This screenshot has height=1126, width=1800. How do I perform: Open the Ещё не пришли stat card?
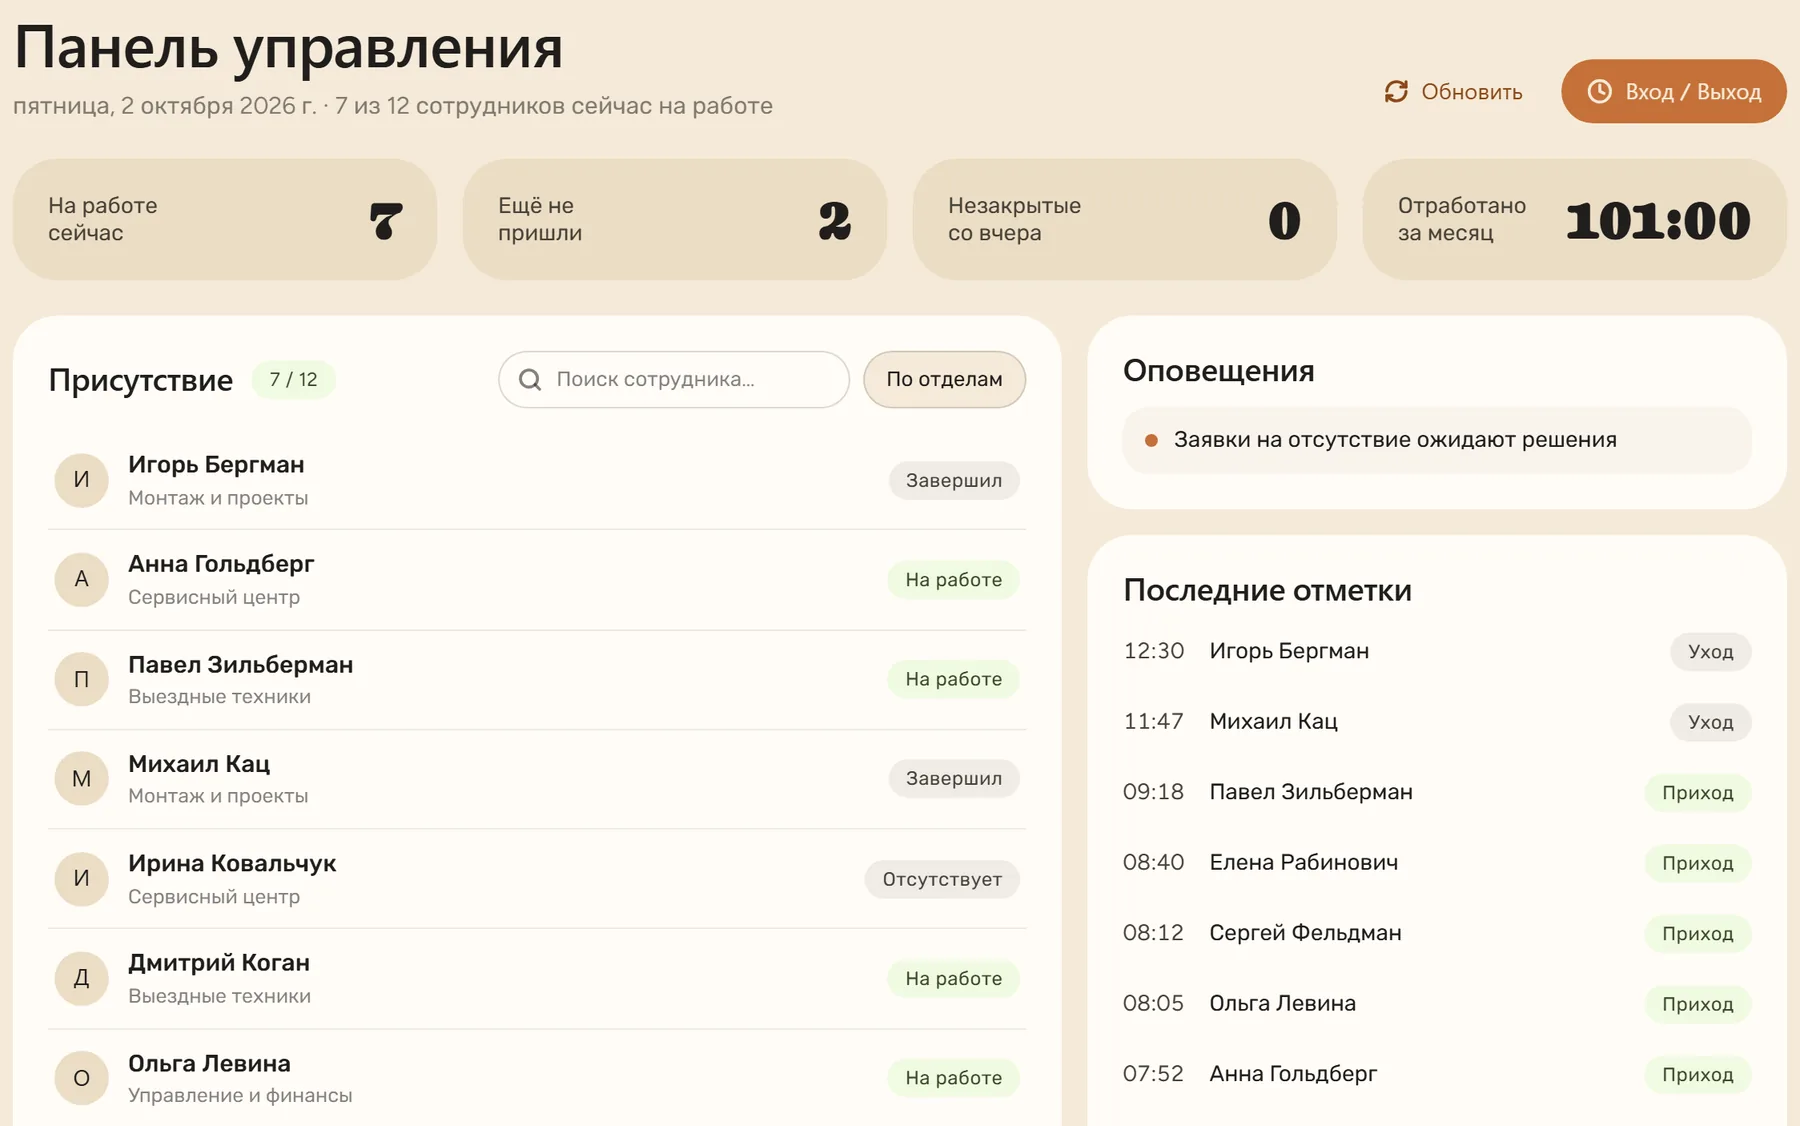(x=675, y=219)
